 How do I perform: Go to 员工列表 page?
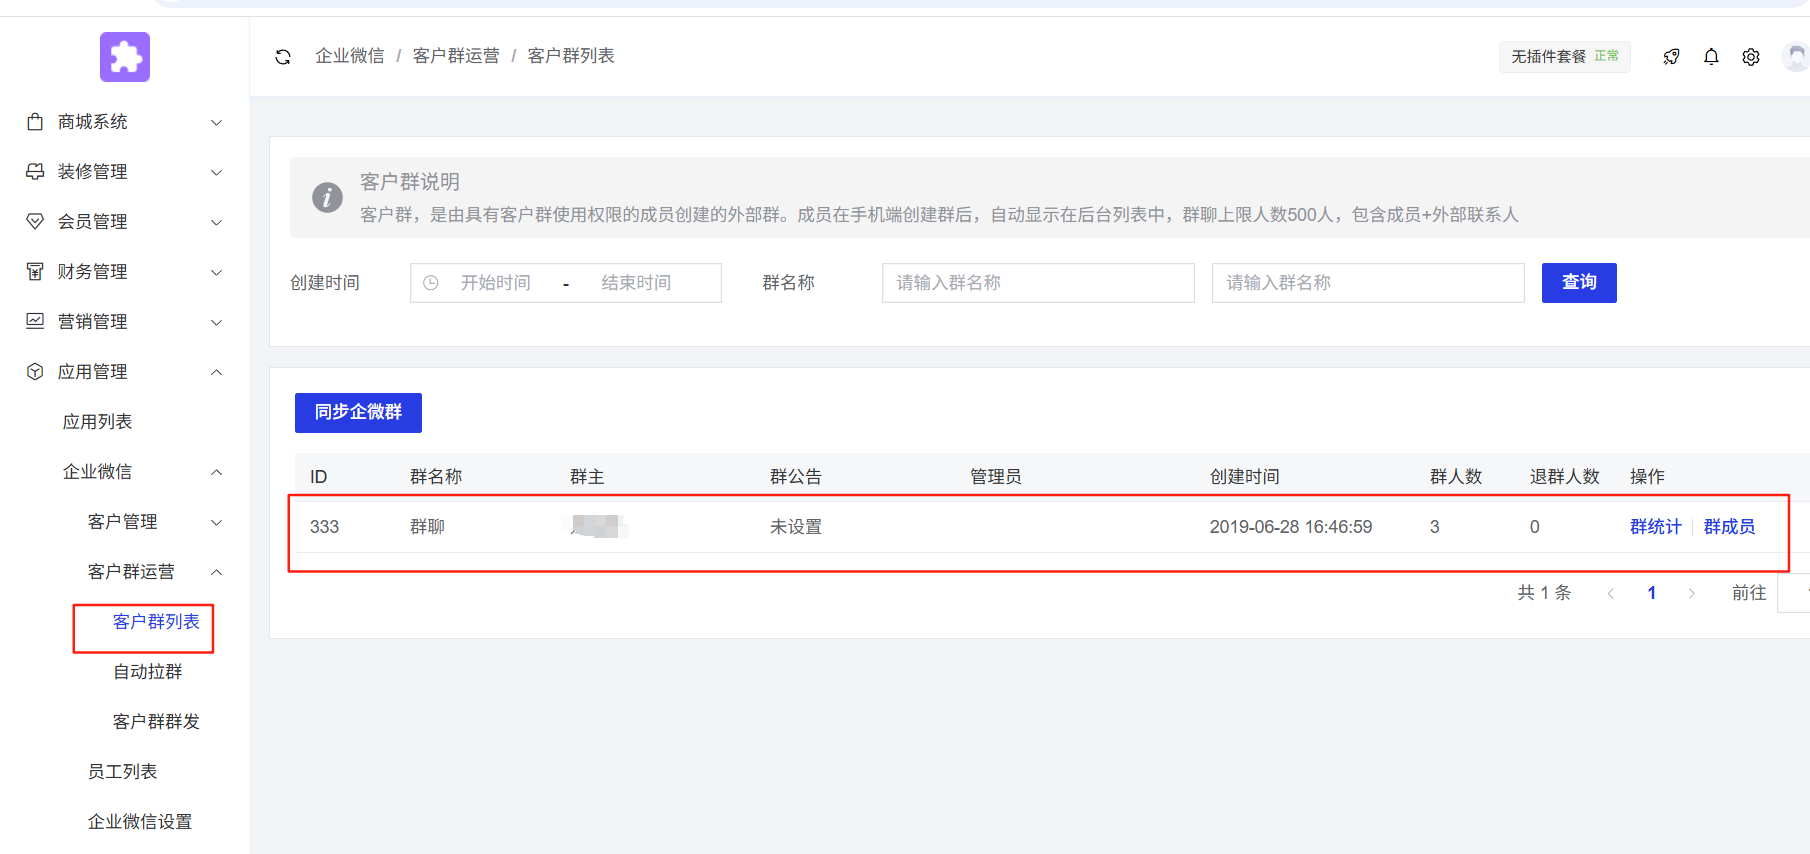(x=122, y=772)
